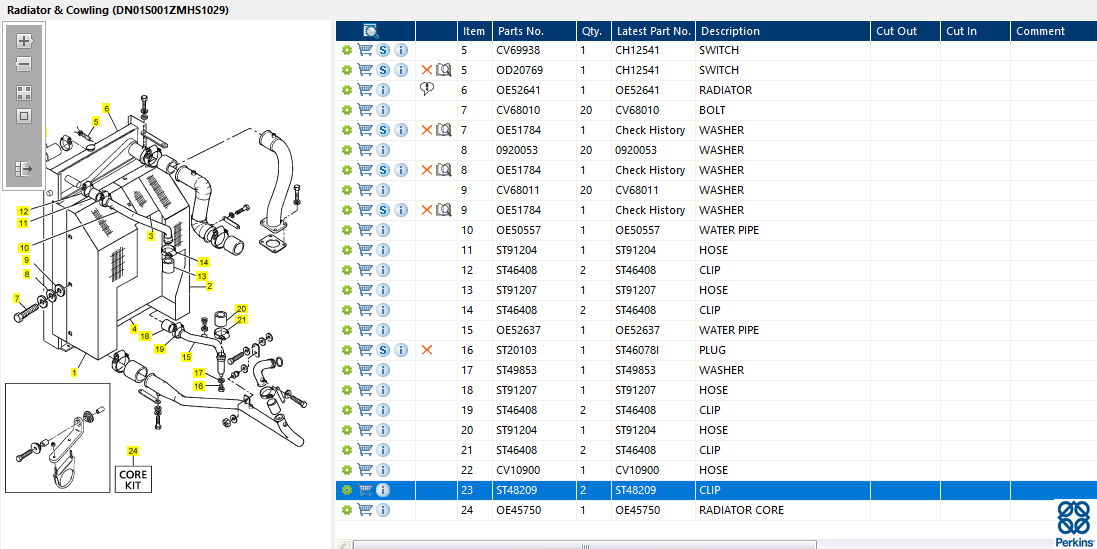Click 'Check History' in item 8 row
Screen dimensions: 1097x549
point(650,170)
